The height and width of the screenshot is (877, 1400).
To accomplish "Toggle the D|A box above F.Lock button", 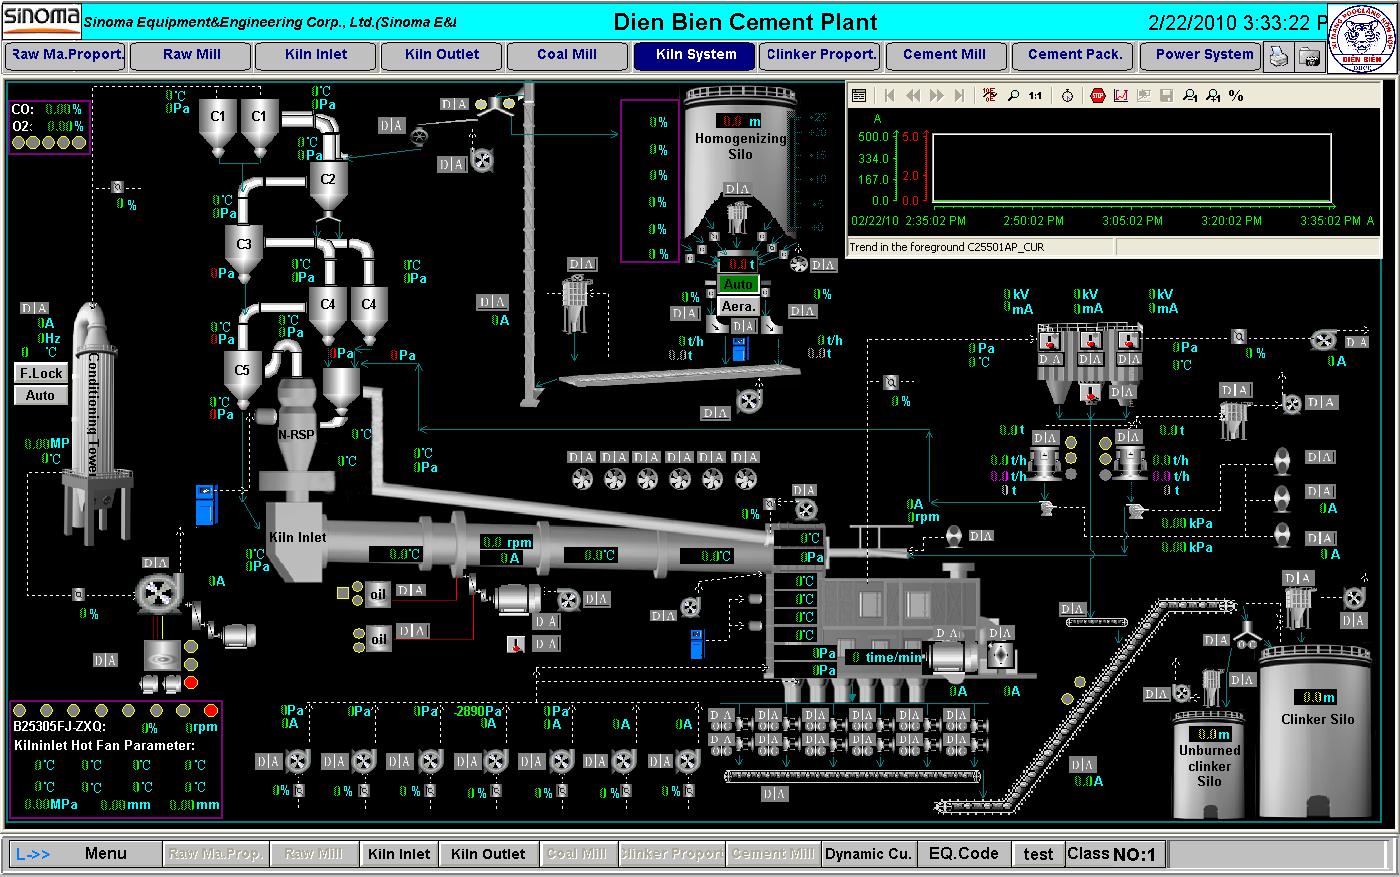I will 35,308.
